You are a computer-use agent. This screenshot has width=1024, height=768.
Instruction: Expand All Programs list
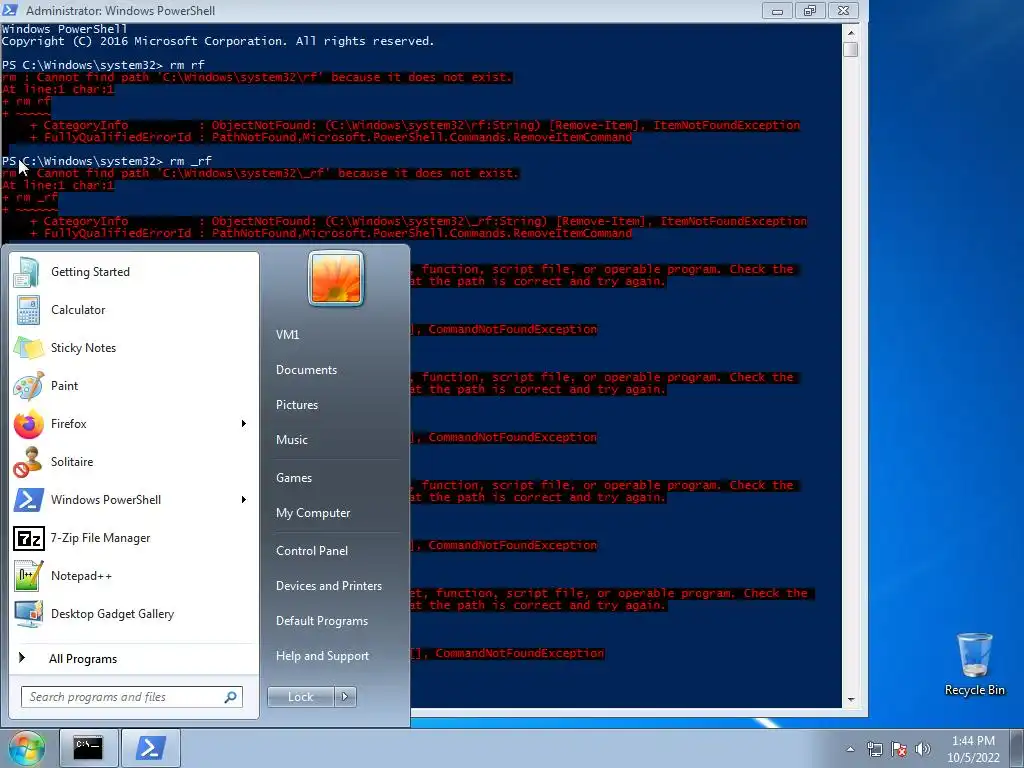(x=83, y=658)
